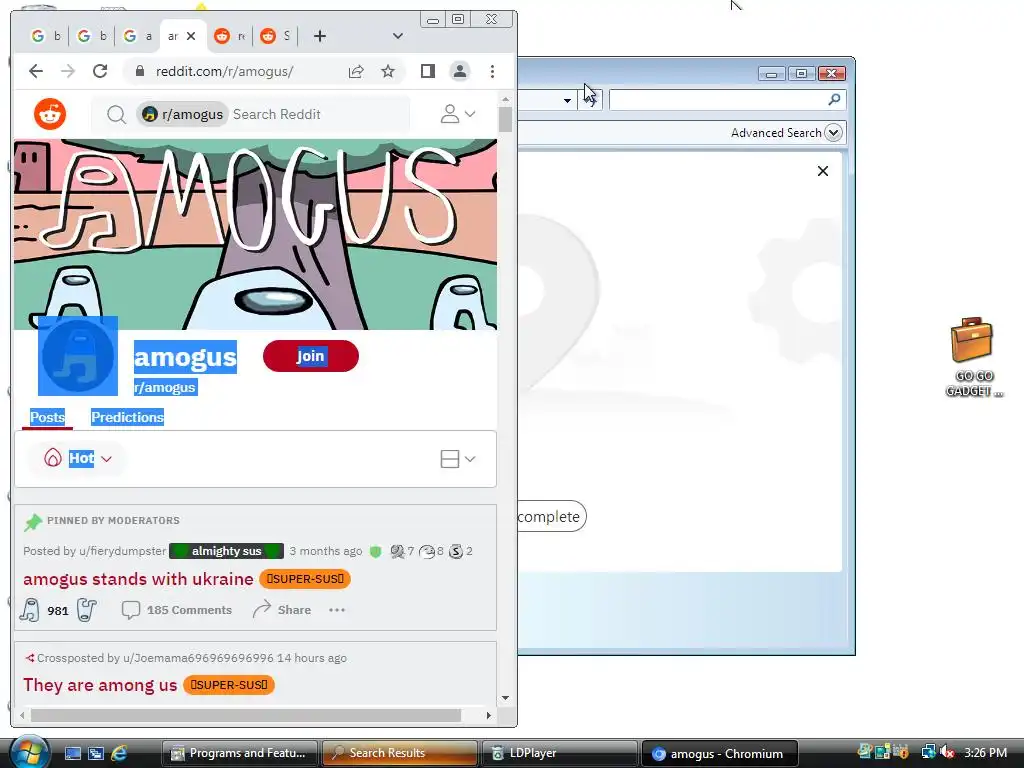Click the Reddit search magnifier icon

[x=116, y=115]
